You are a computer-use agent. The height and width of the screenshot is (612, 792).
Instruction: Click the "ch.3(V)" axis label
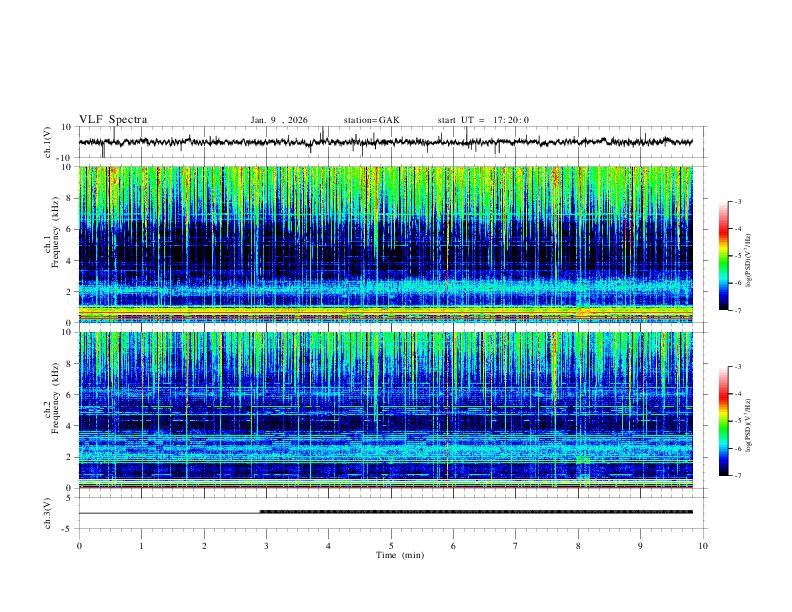click(x=48, y=513)
